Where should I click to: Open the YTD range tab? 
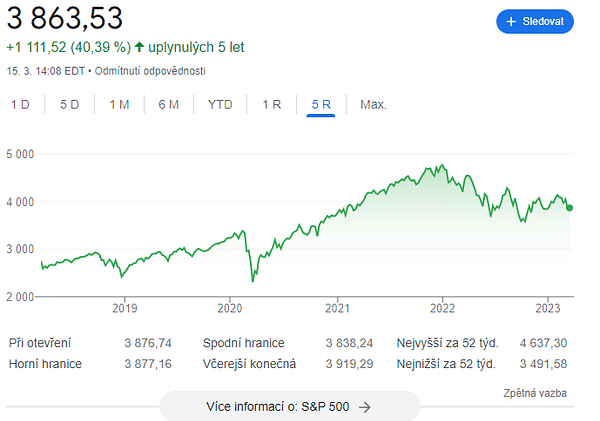pyautogui.click(x=220, y=104)
